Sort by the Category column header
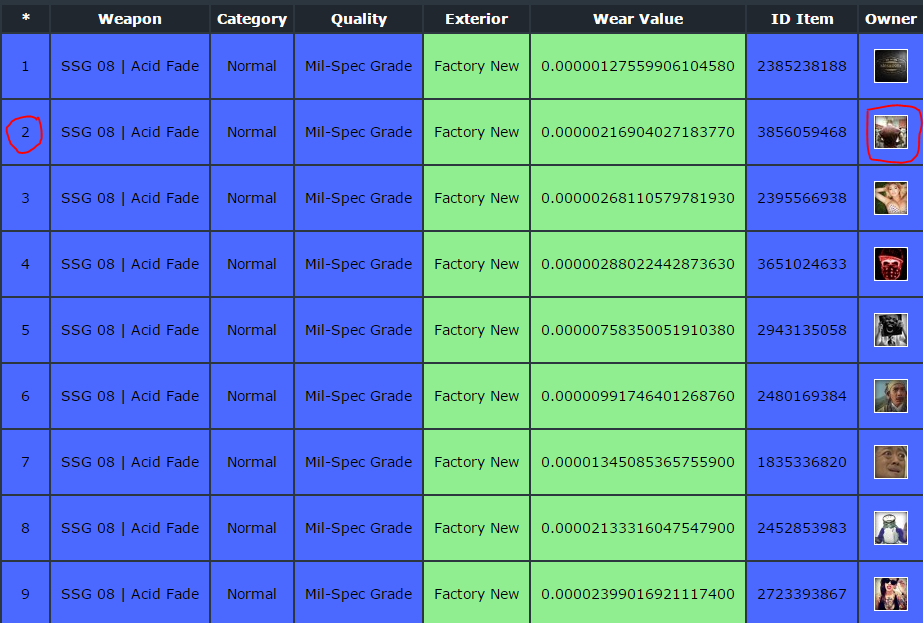Screen dimensions: 923x623 pyautogui.click(x=252, y=19)
